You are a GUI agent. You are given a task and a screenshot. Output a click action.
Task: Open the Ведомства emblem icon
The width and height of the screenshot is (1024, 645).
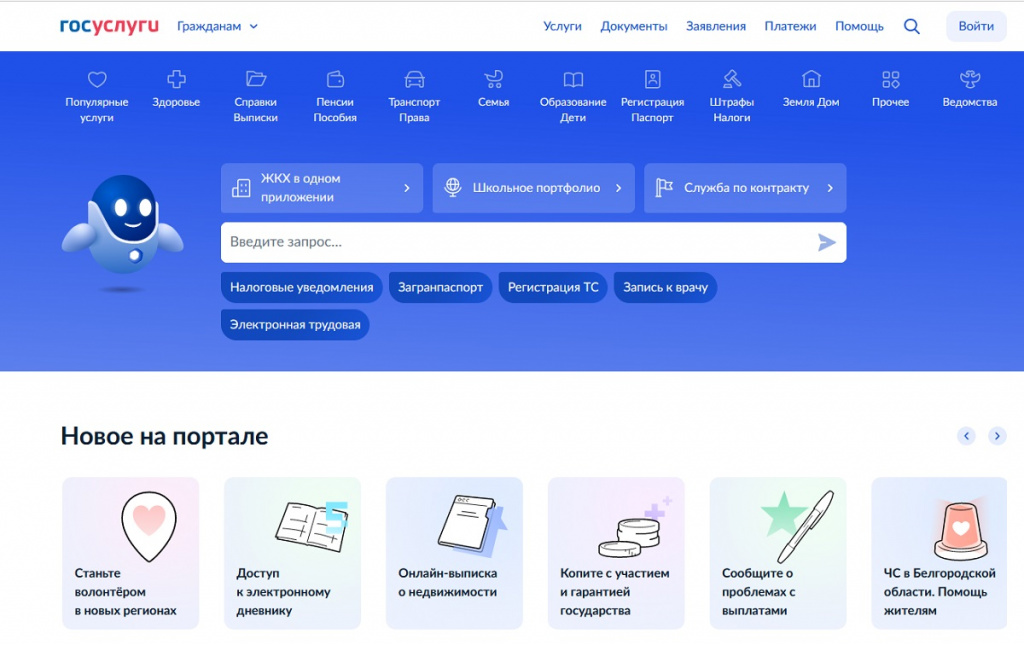click(x=970, y=79)
